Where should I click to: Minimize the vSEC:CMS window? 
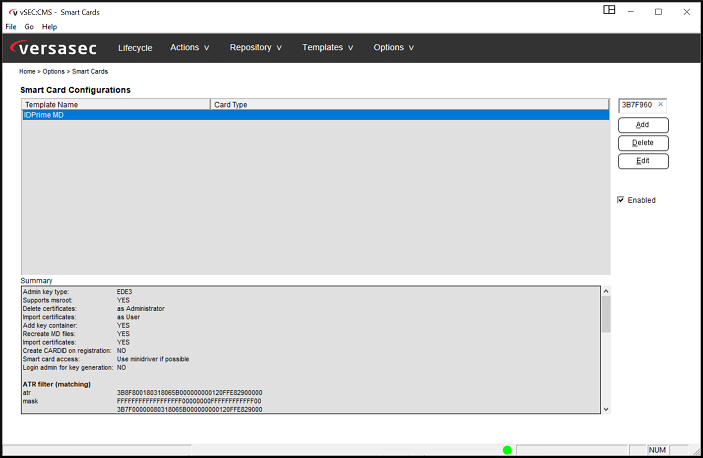(631, 12)
